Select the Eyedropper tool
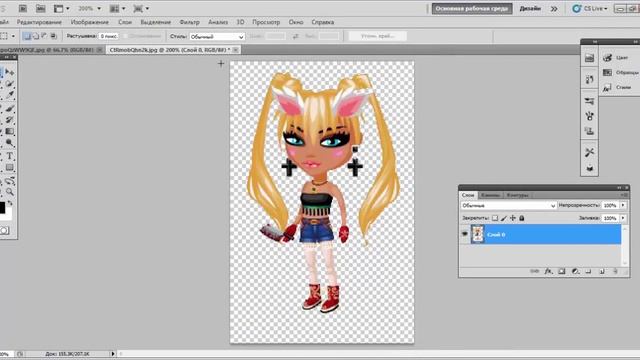 [x=9, y=95]
